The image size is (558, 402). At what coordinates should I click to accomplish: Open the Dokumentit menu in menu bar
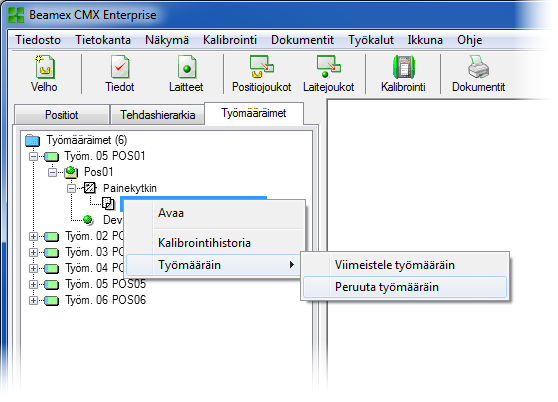point(302,40)
